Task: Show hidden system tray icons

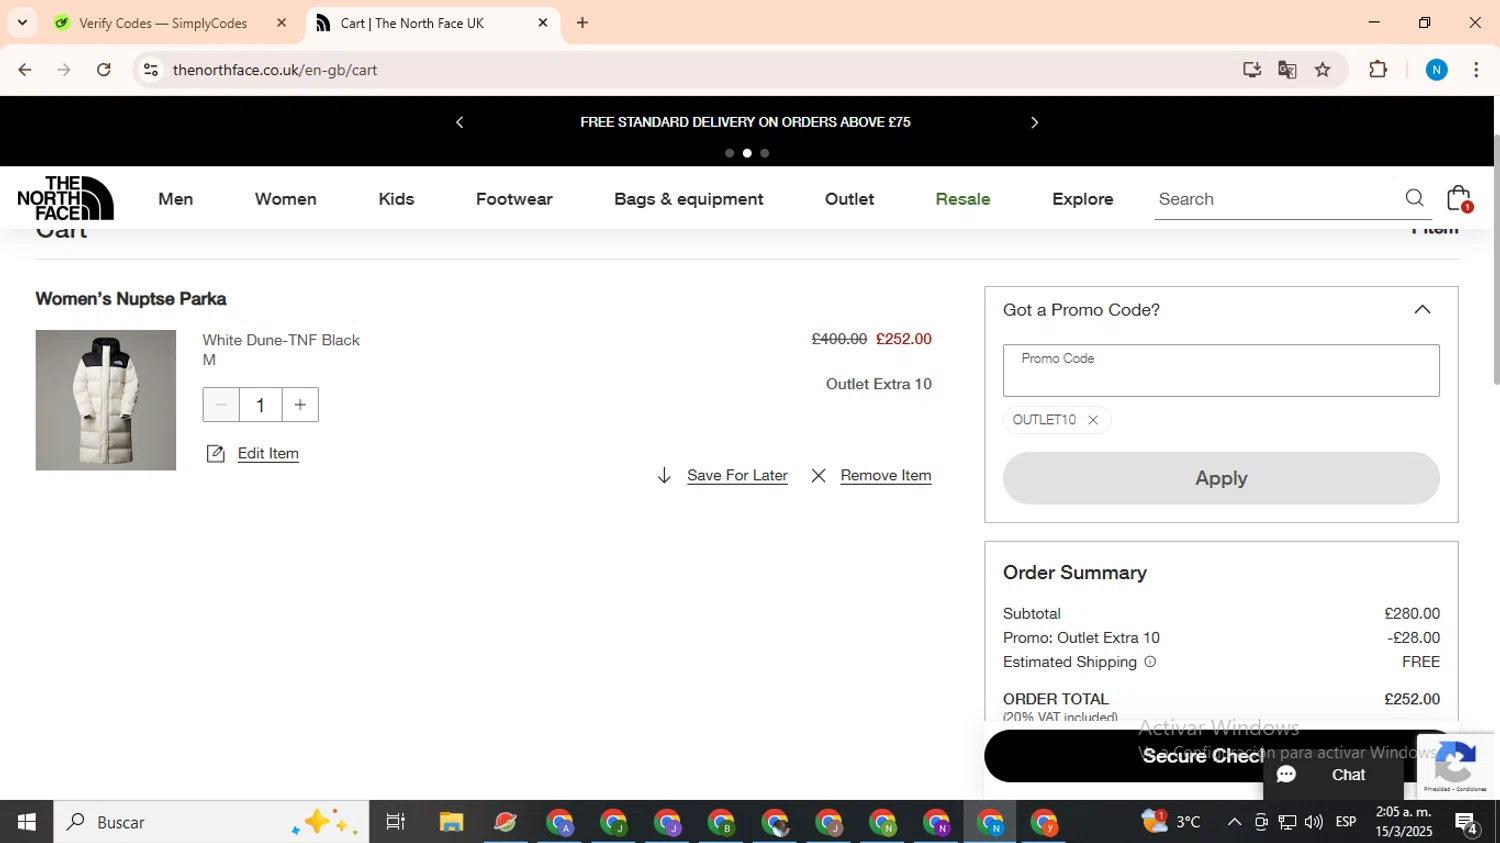Action: click(x=1234, y=822)
